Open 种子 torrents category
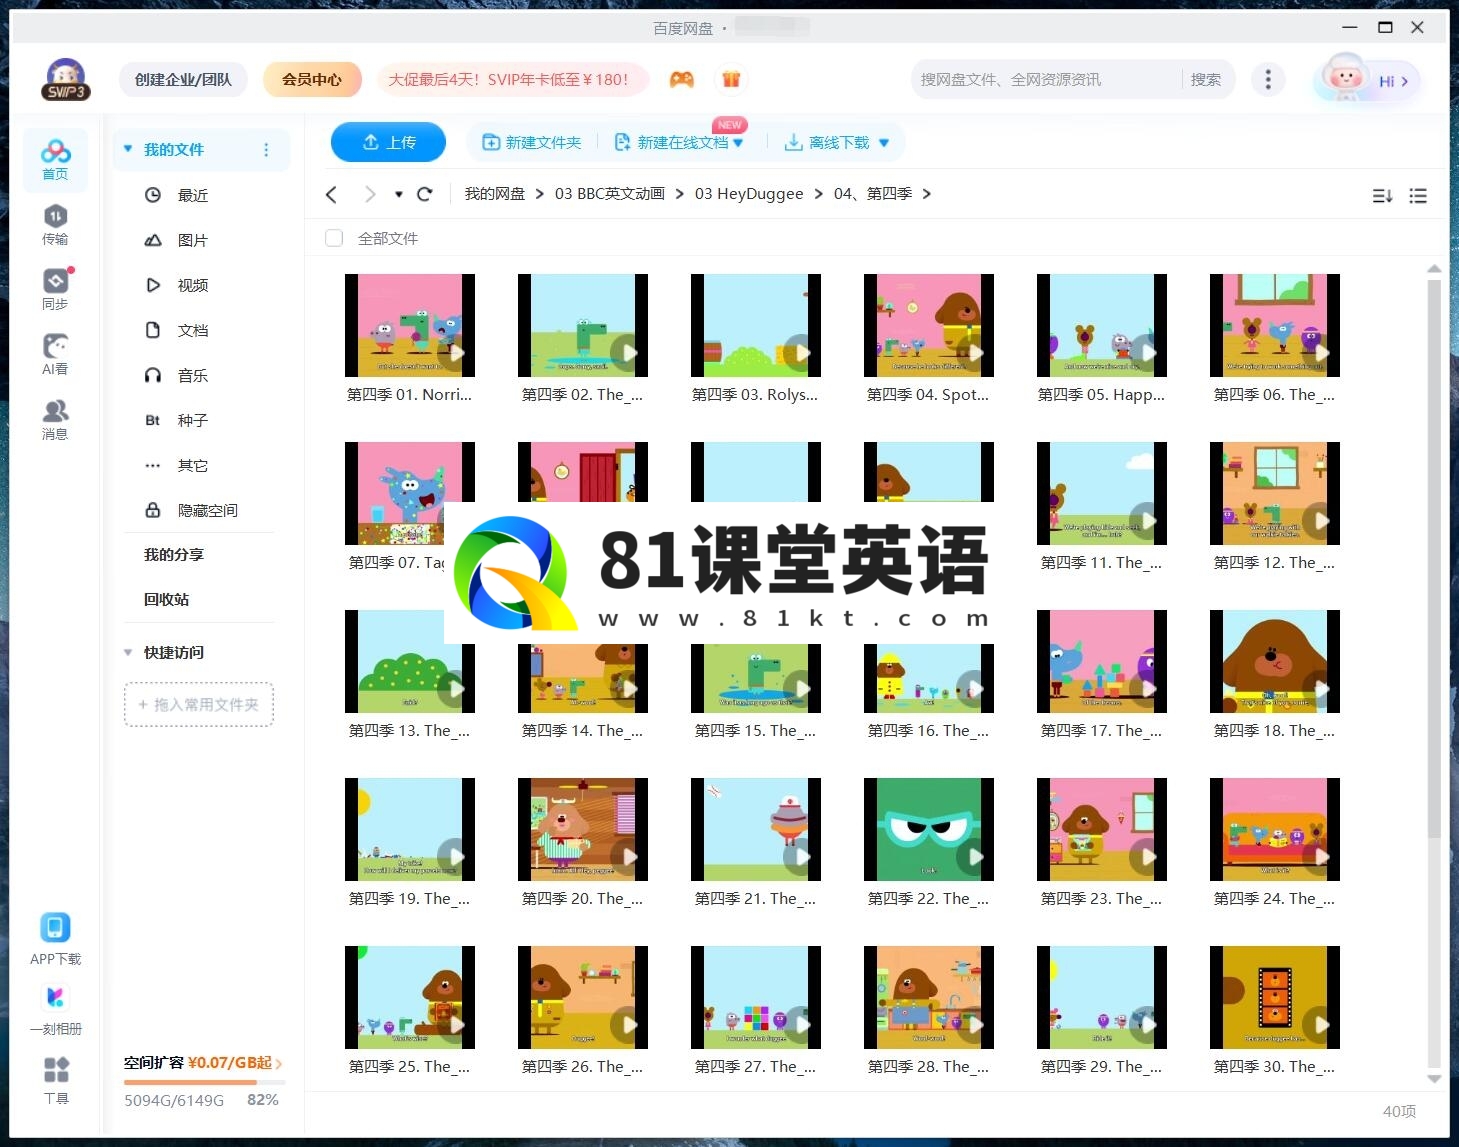Screen dimensions: 1459x1147 pos(193,420)
